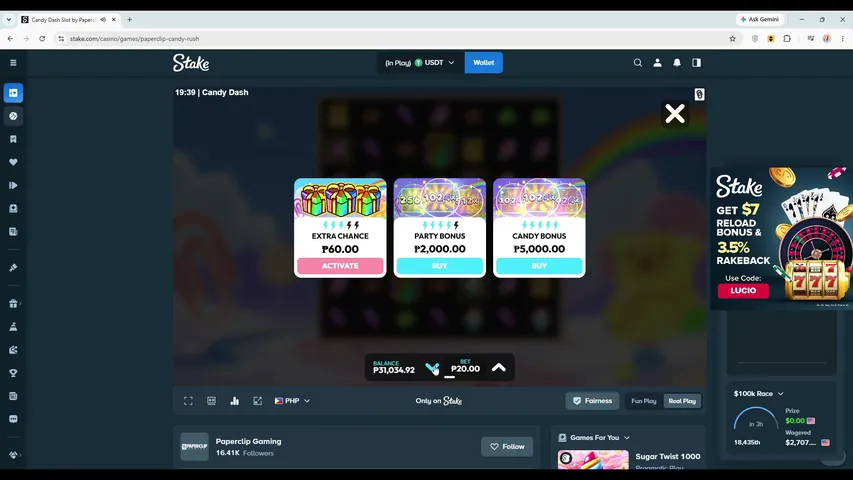Open the user profile icon
Screen dimensions: 853x480
tap(657, 63)
